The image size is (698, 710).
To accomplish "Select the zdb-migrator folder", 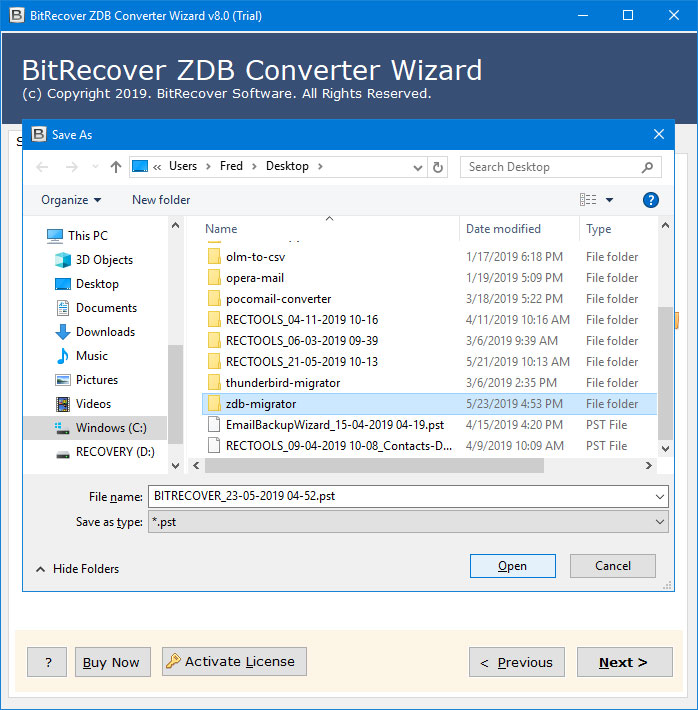I will click(x=429, y=404).
